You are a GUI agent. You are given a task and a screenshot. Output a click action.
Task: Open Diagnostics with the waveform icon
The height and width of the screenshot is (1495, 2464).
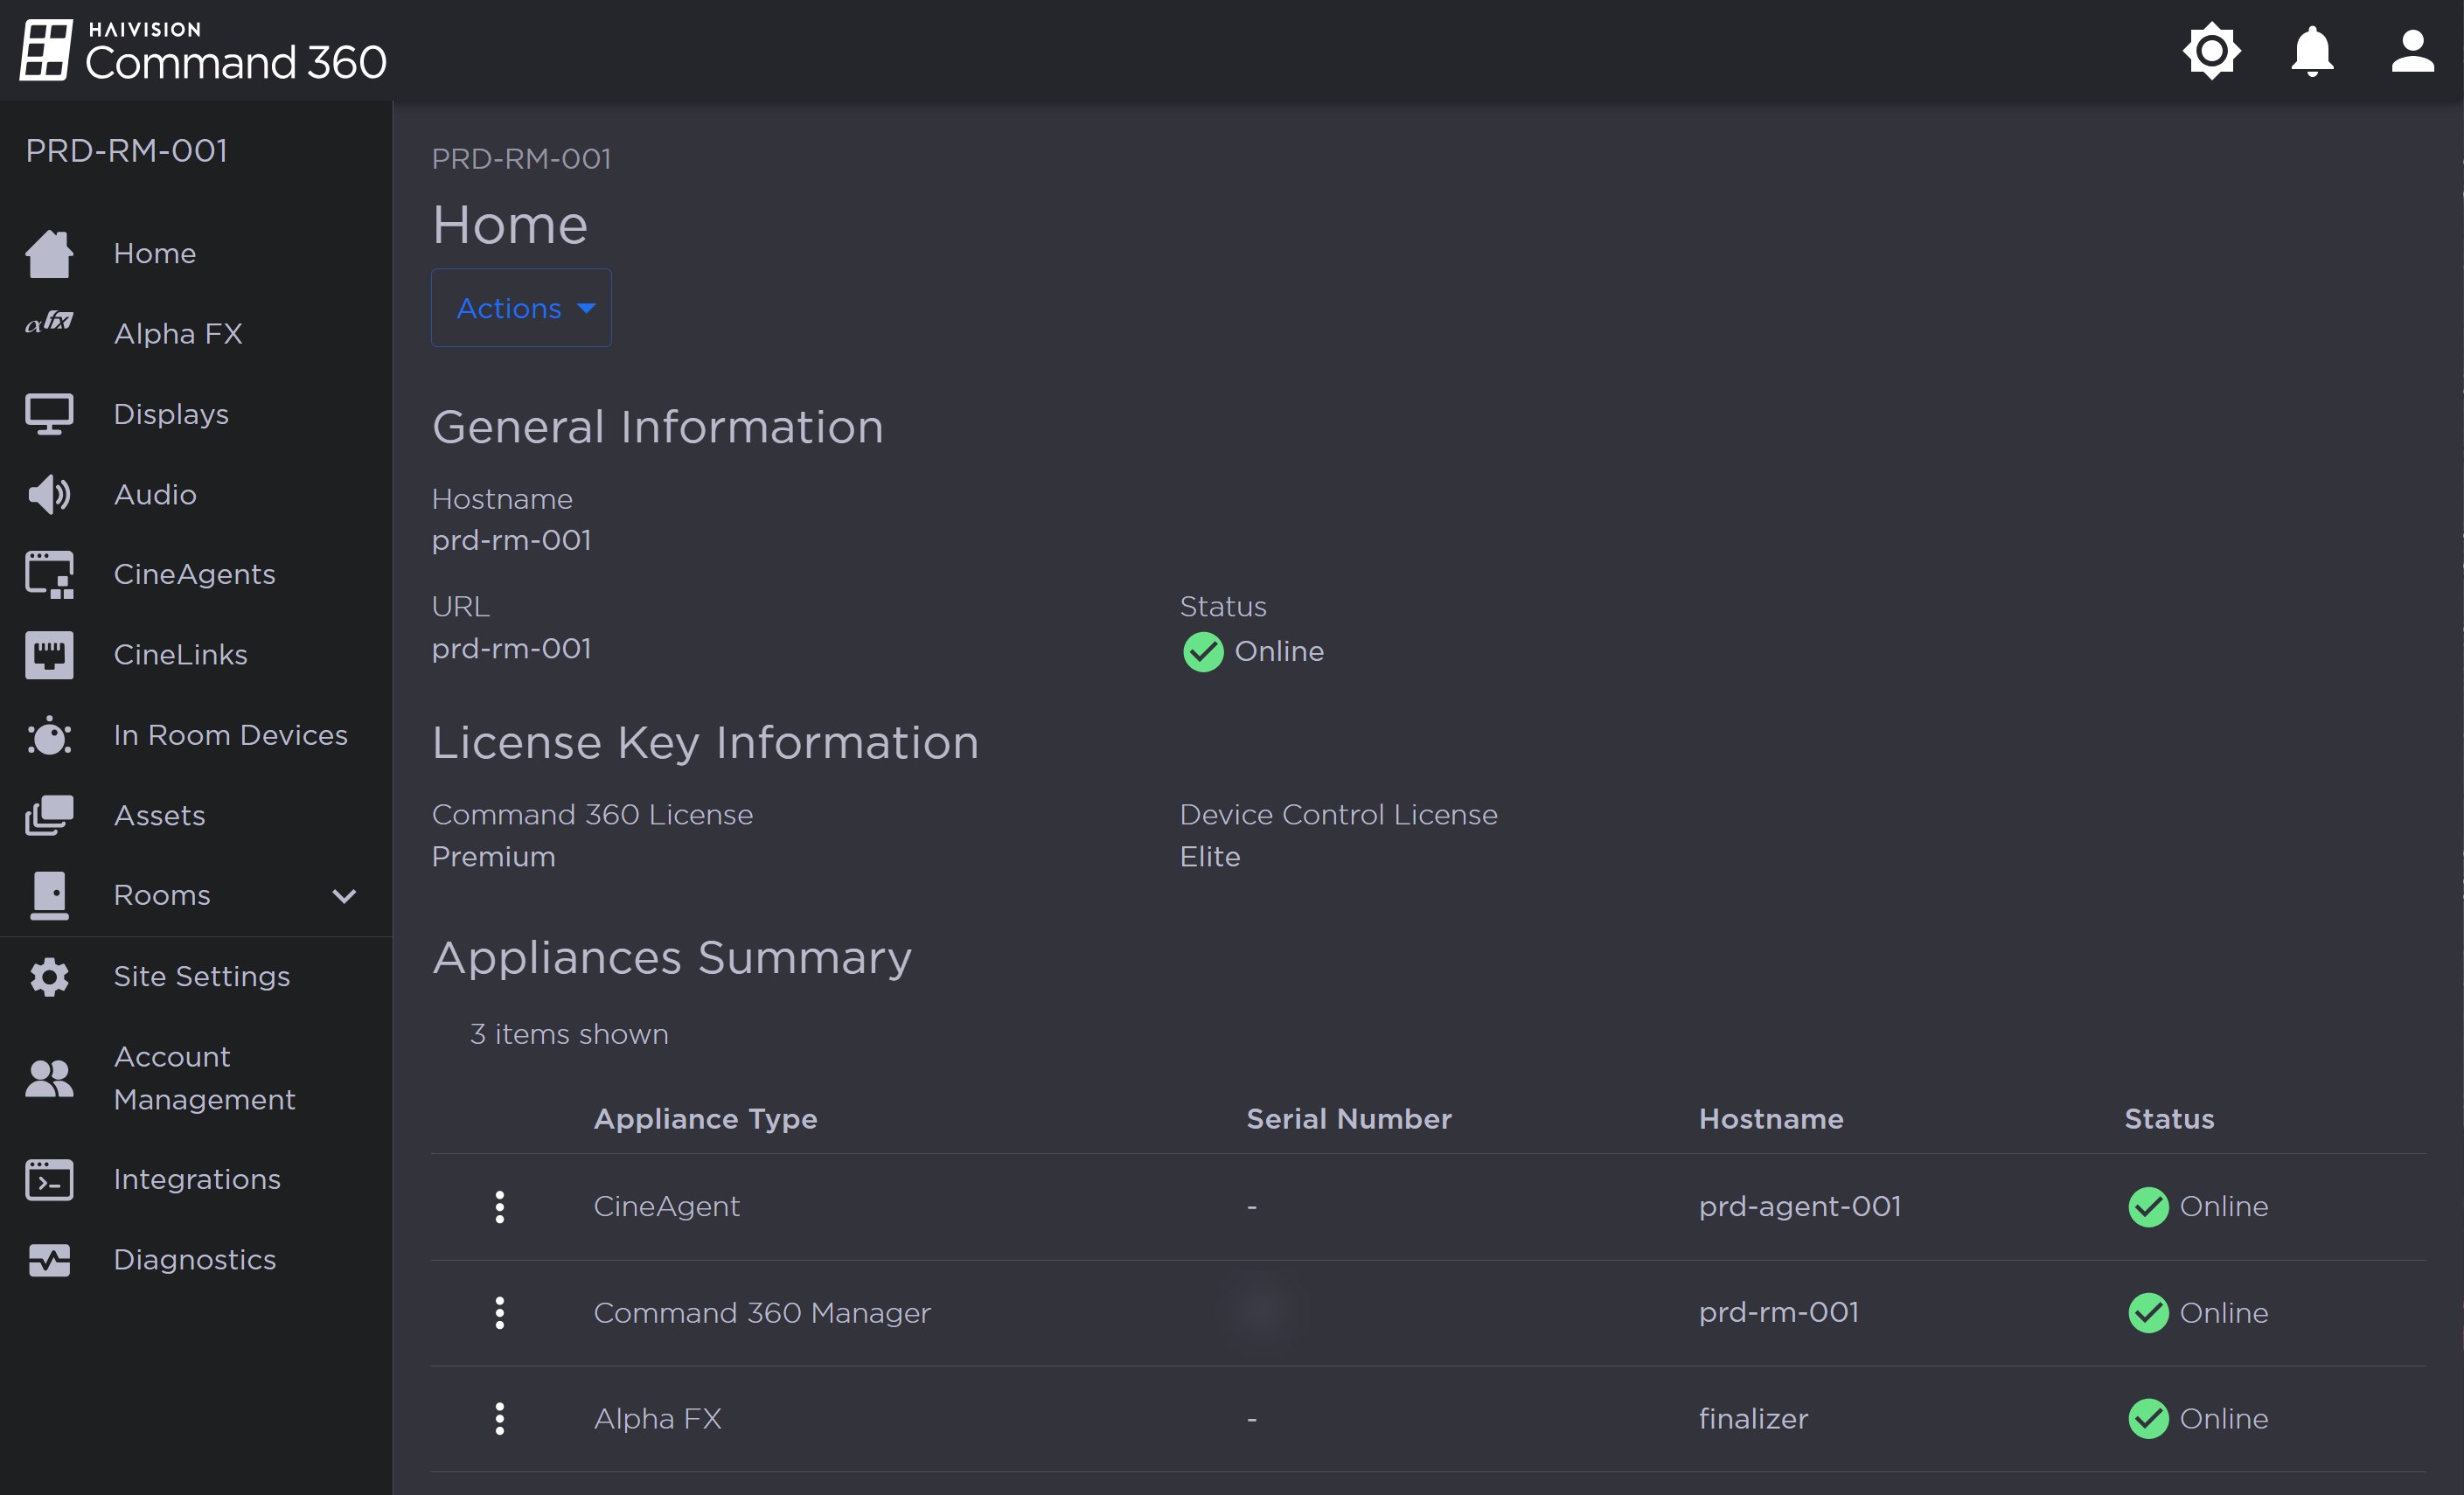click(49, 1259)
